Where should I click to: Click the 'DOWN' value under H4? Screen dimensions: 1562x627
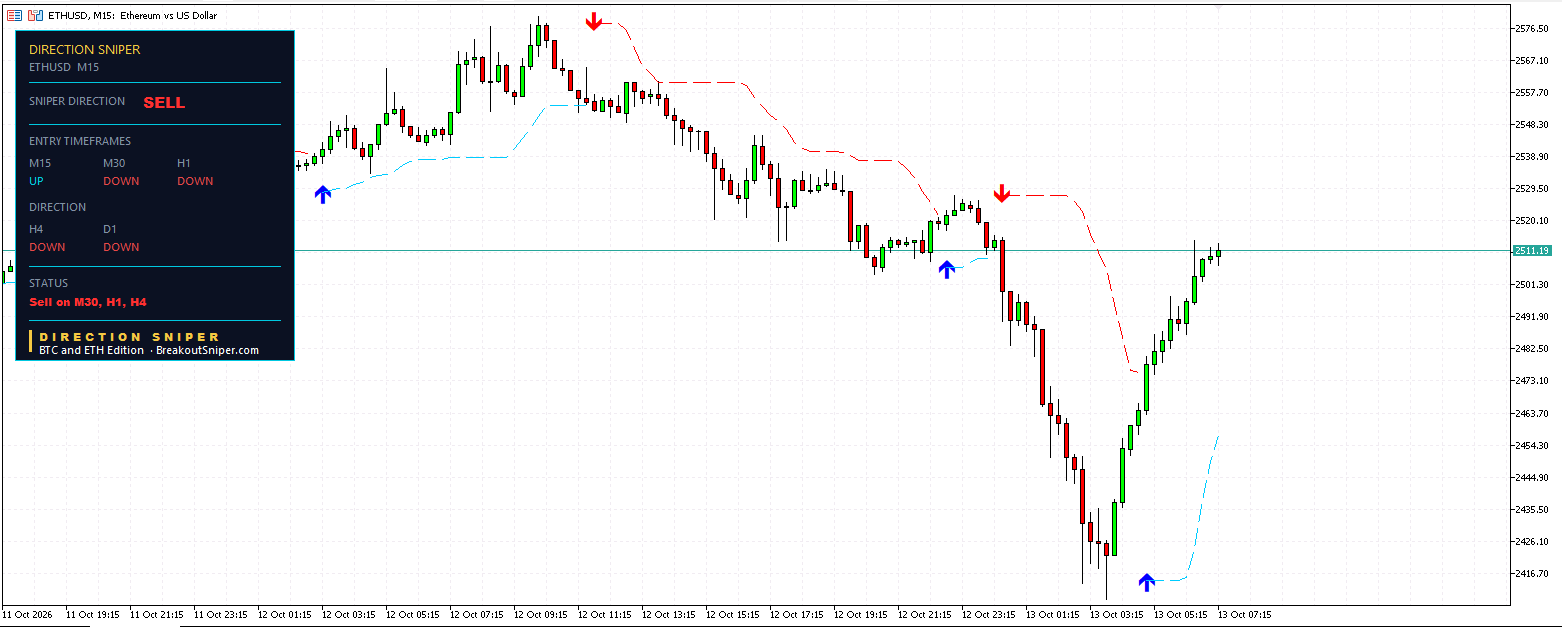[x=47, y=247]
